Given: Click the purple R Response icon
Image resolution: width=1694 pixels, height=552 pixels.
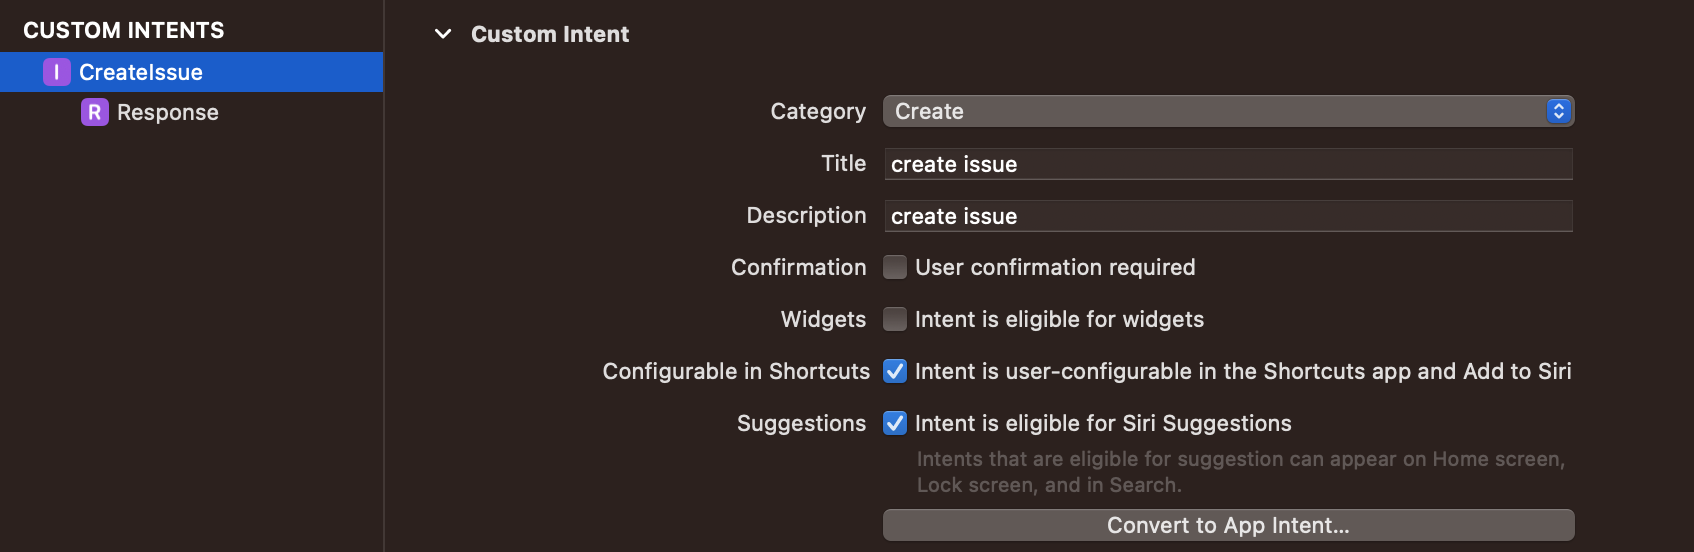Looking at the screenshot, I should (x=94, y=112).
